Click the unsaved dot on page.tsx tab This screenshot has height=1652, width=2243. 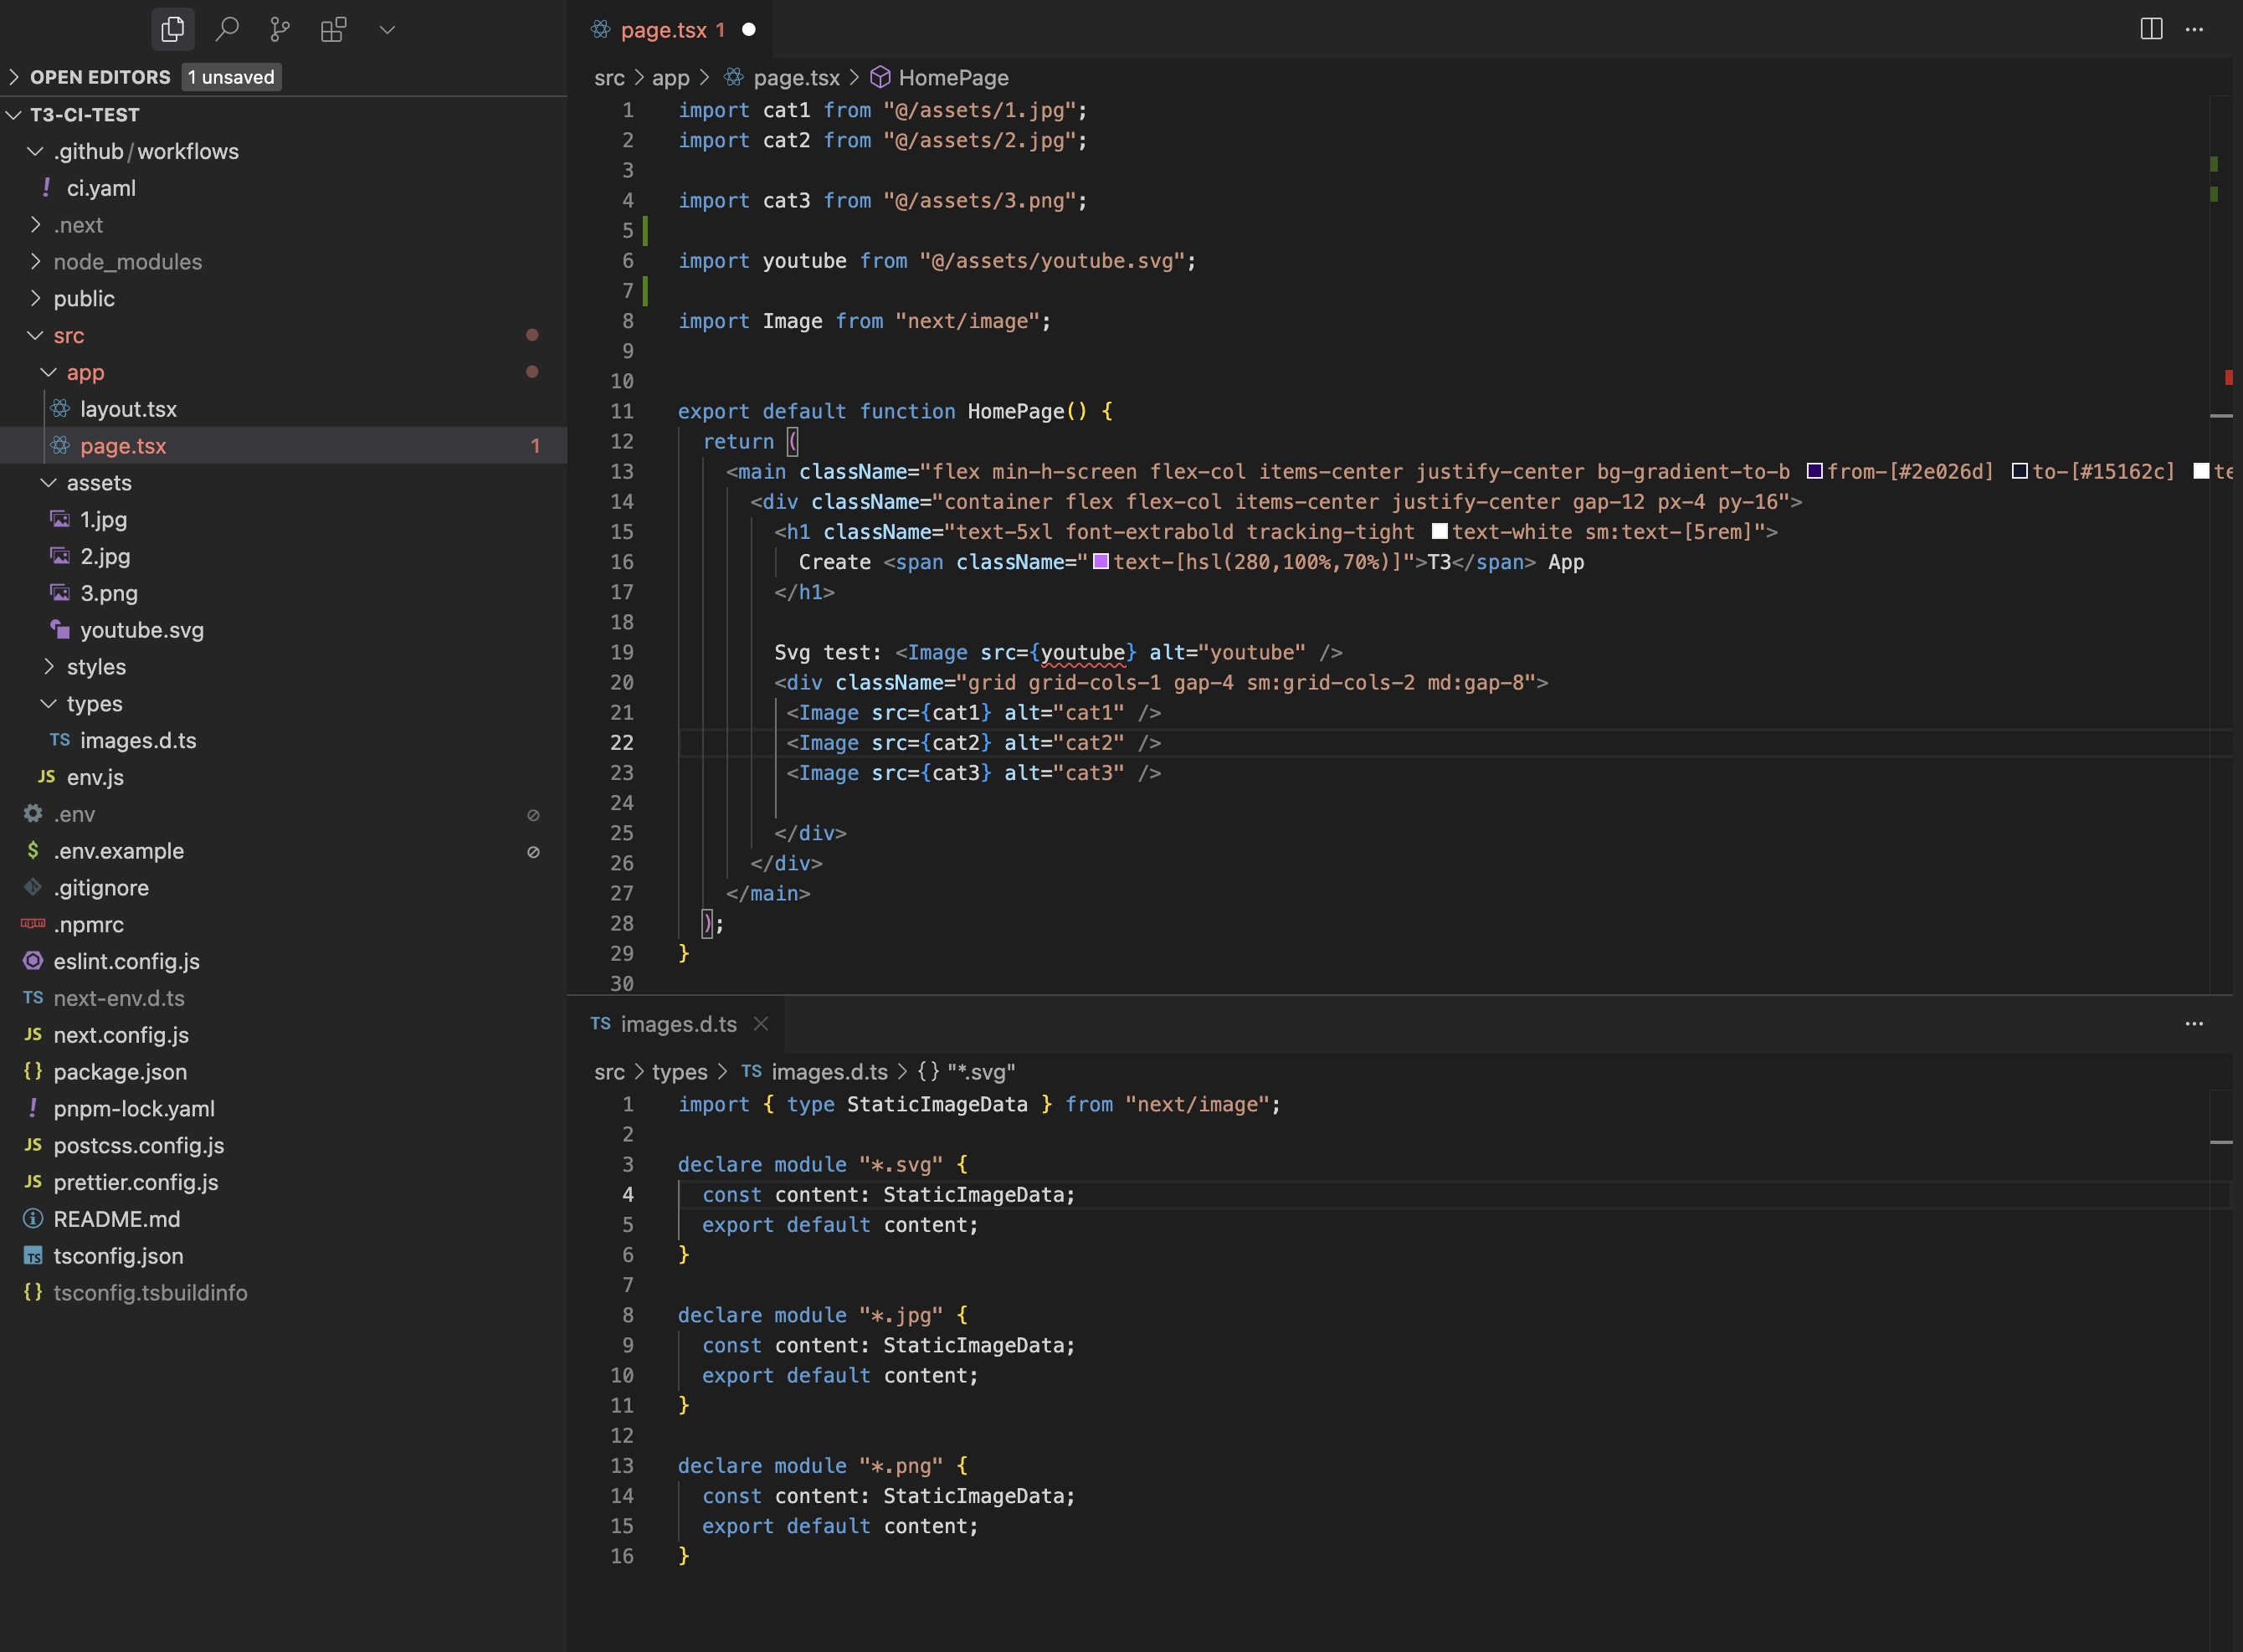749,29
